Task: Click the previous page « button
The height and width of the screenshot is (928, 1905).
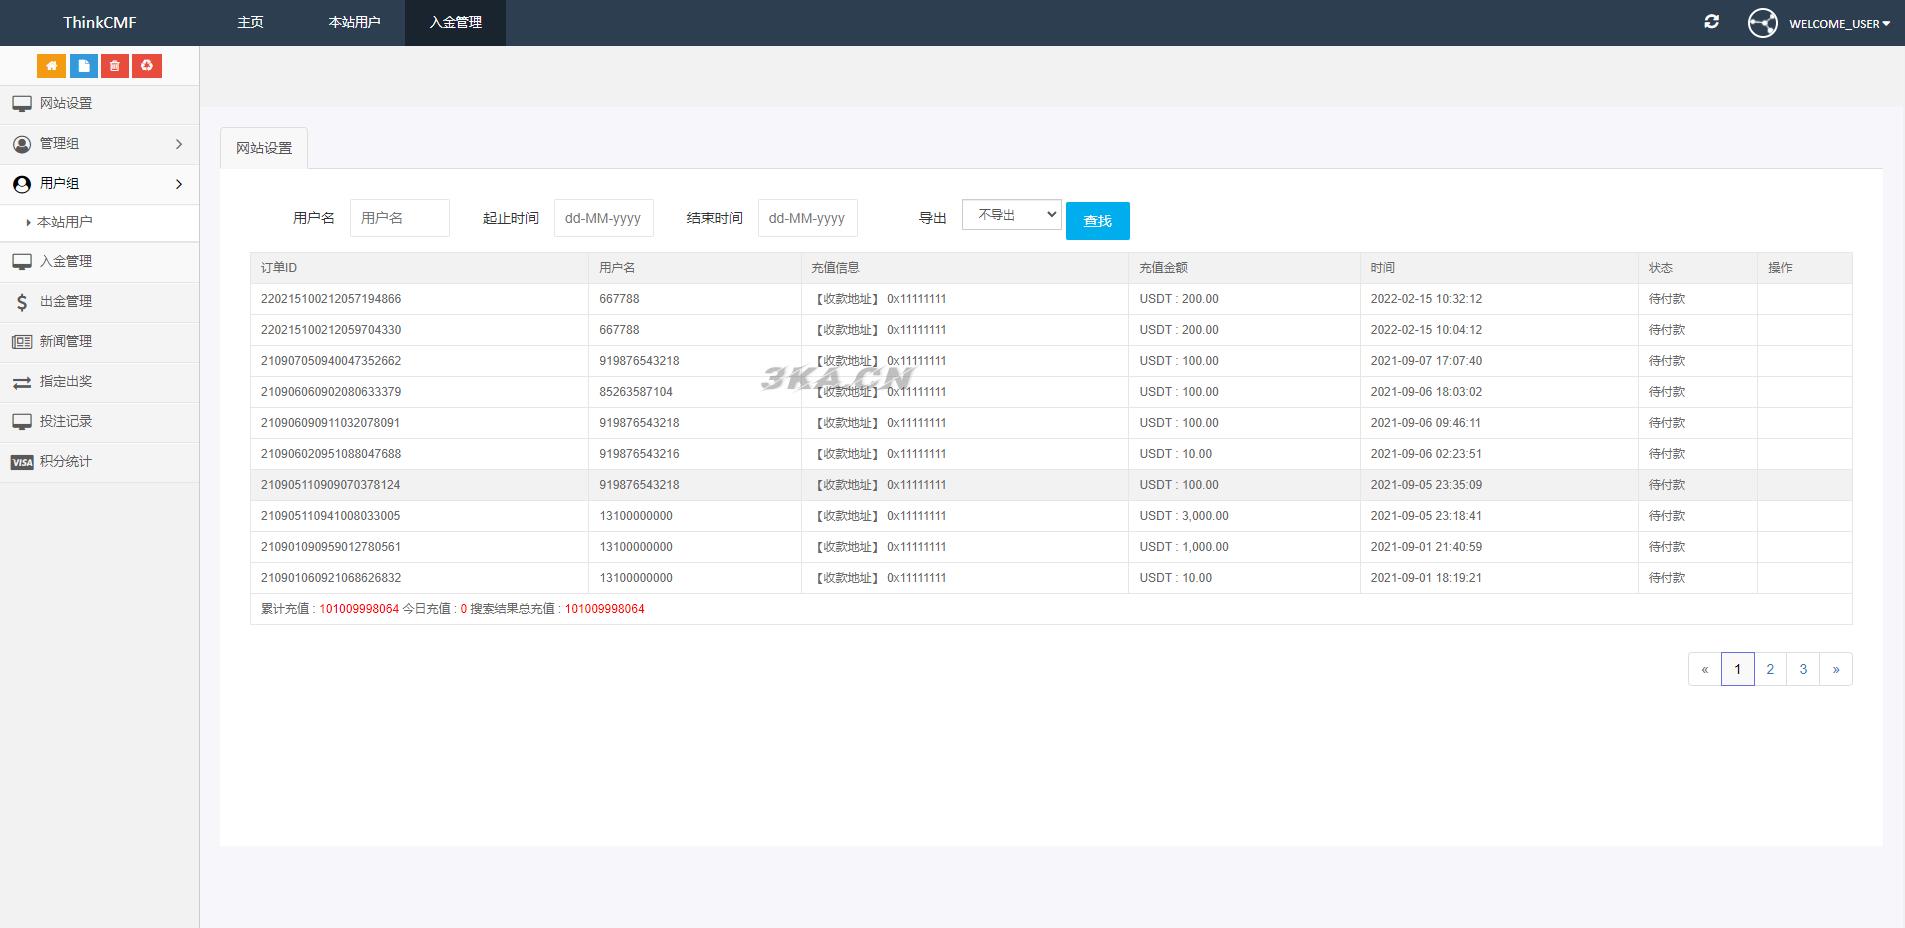Action: point(1705,669)
